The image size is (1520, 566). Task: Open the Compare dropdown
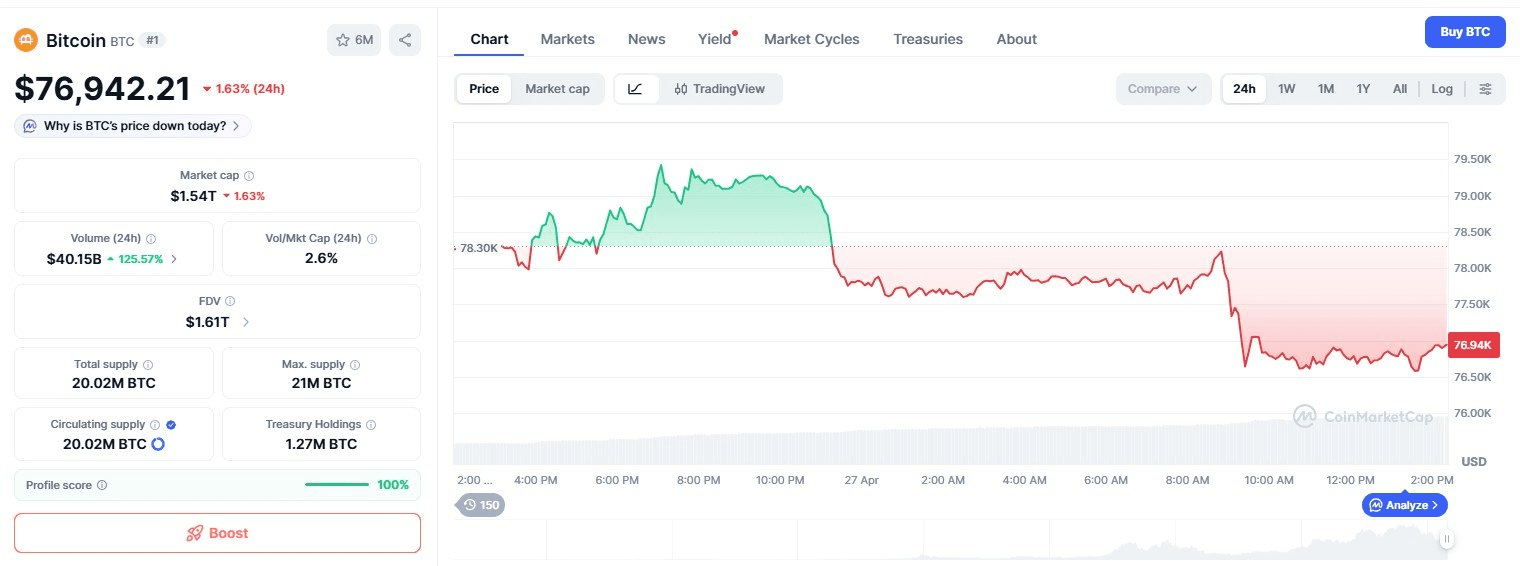[x=1162, y=89]
